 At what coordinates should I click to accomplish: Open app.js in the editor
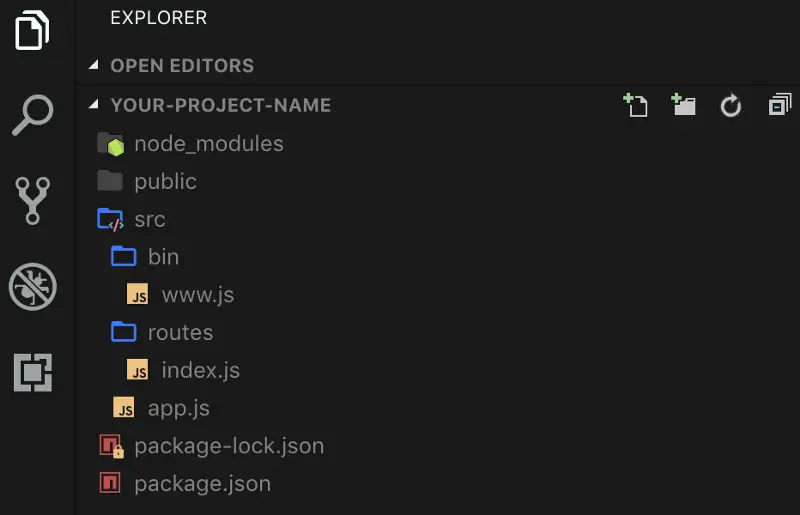(x=178, y=408)
